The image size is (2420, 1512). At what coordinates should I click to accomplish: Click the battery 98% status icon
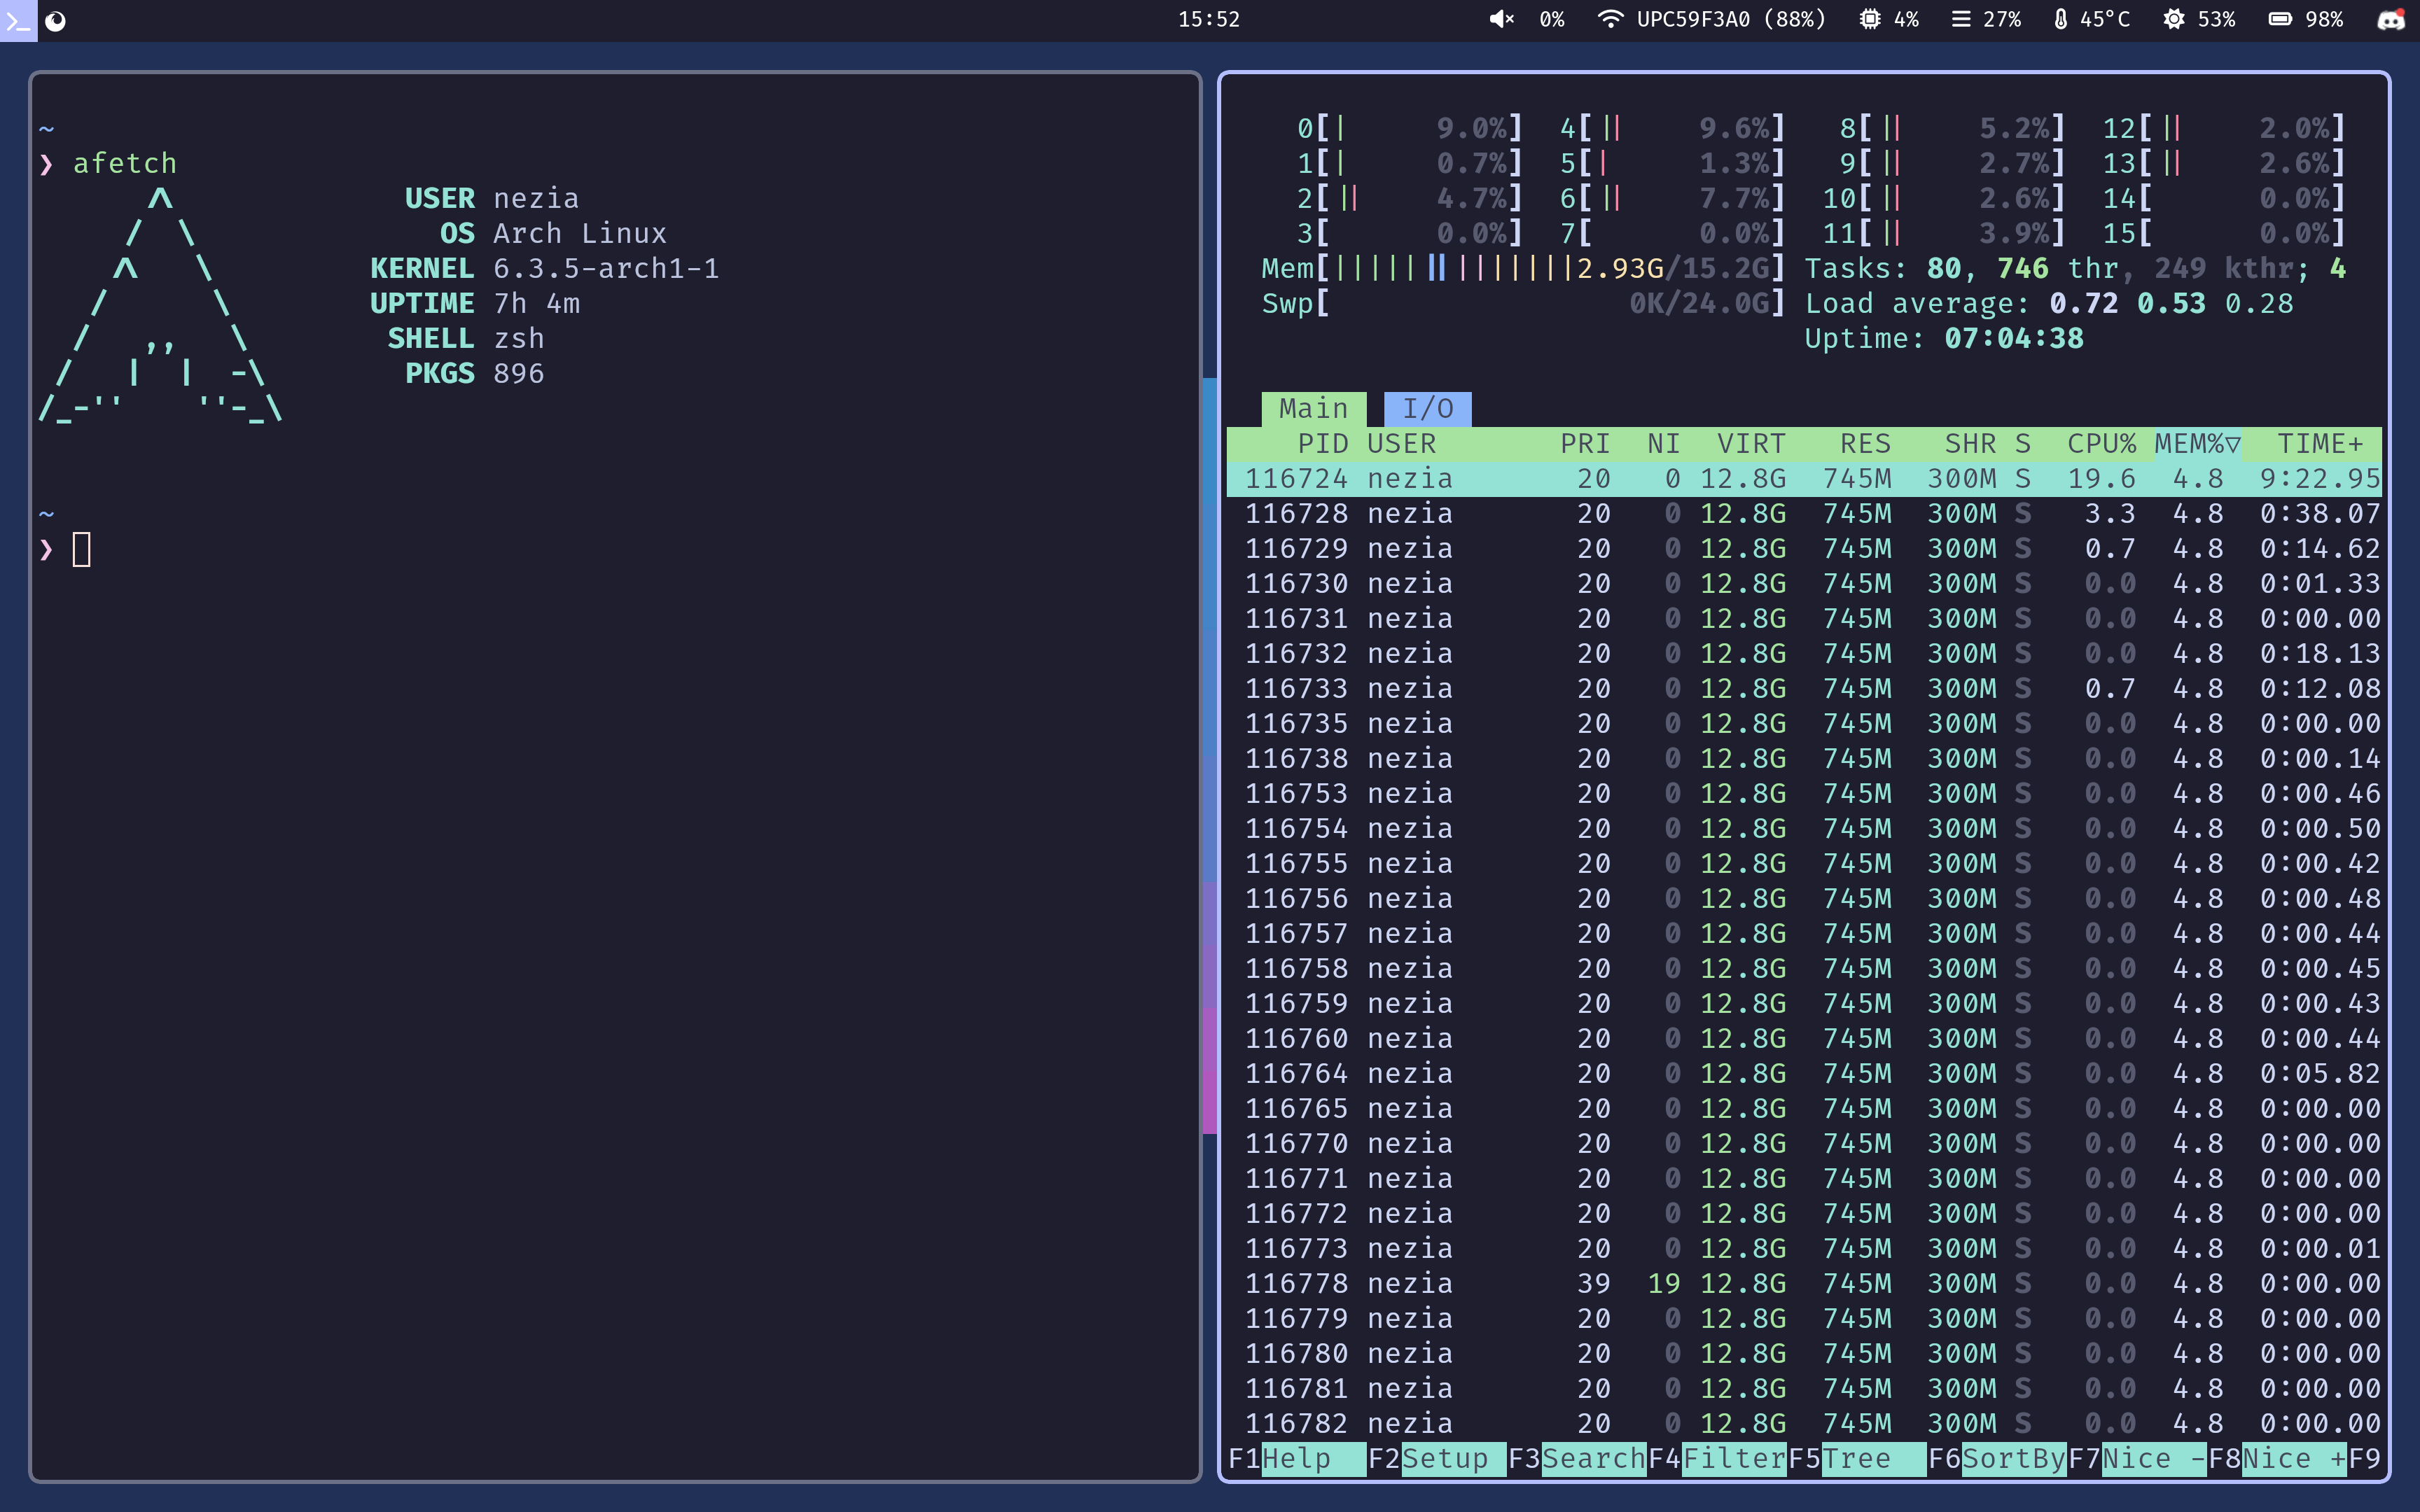coord(2279,19)
